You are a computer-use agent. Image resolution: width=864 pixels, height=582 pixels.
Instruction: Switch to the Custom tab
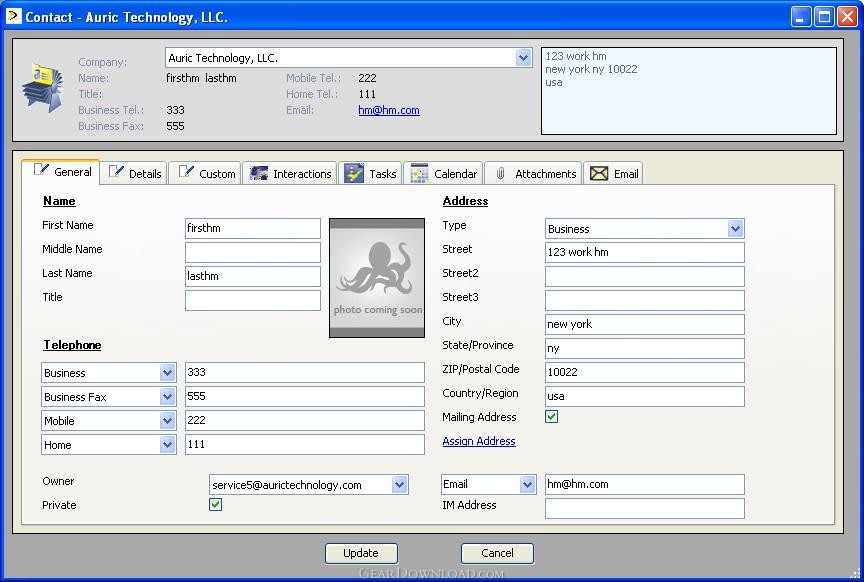(205, 173)
